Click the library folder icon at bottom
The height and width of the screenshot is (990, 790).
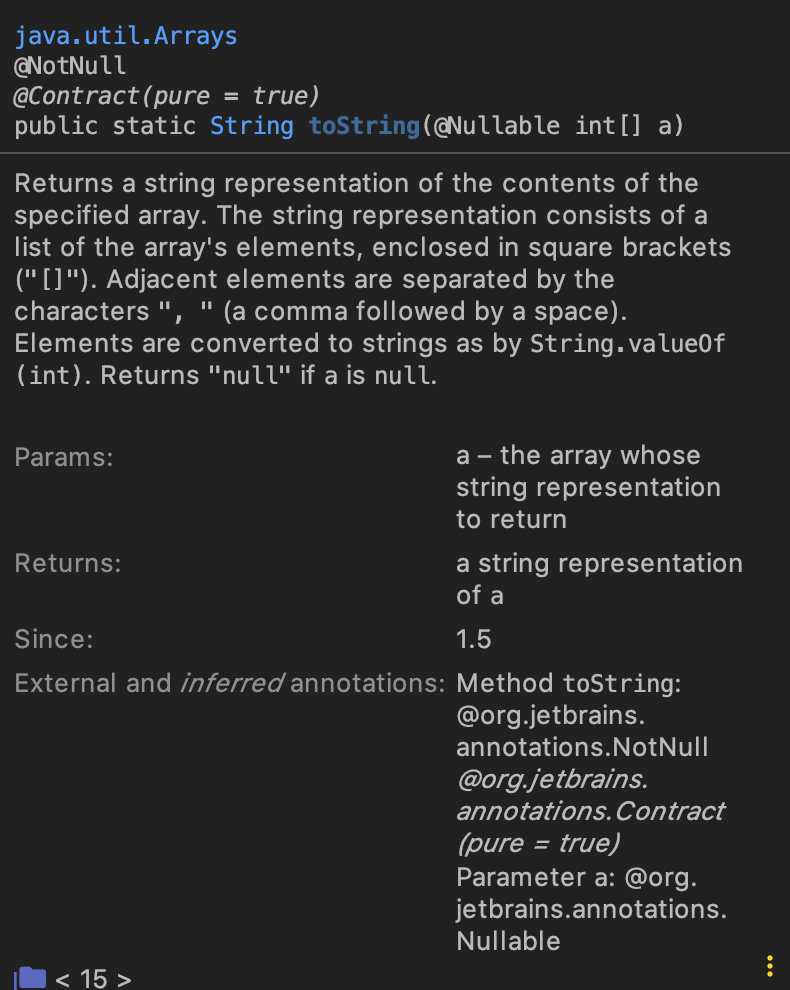[31, 977]
